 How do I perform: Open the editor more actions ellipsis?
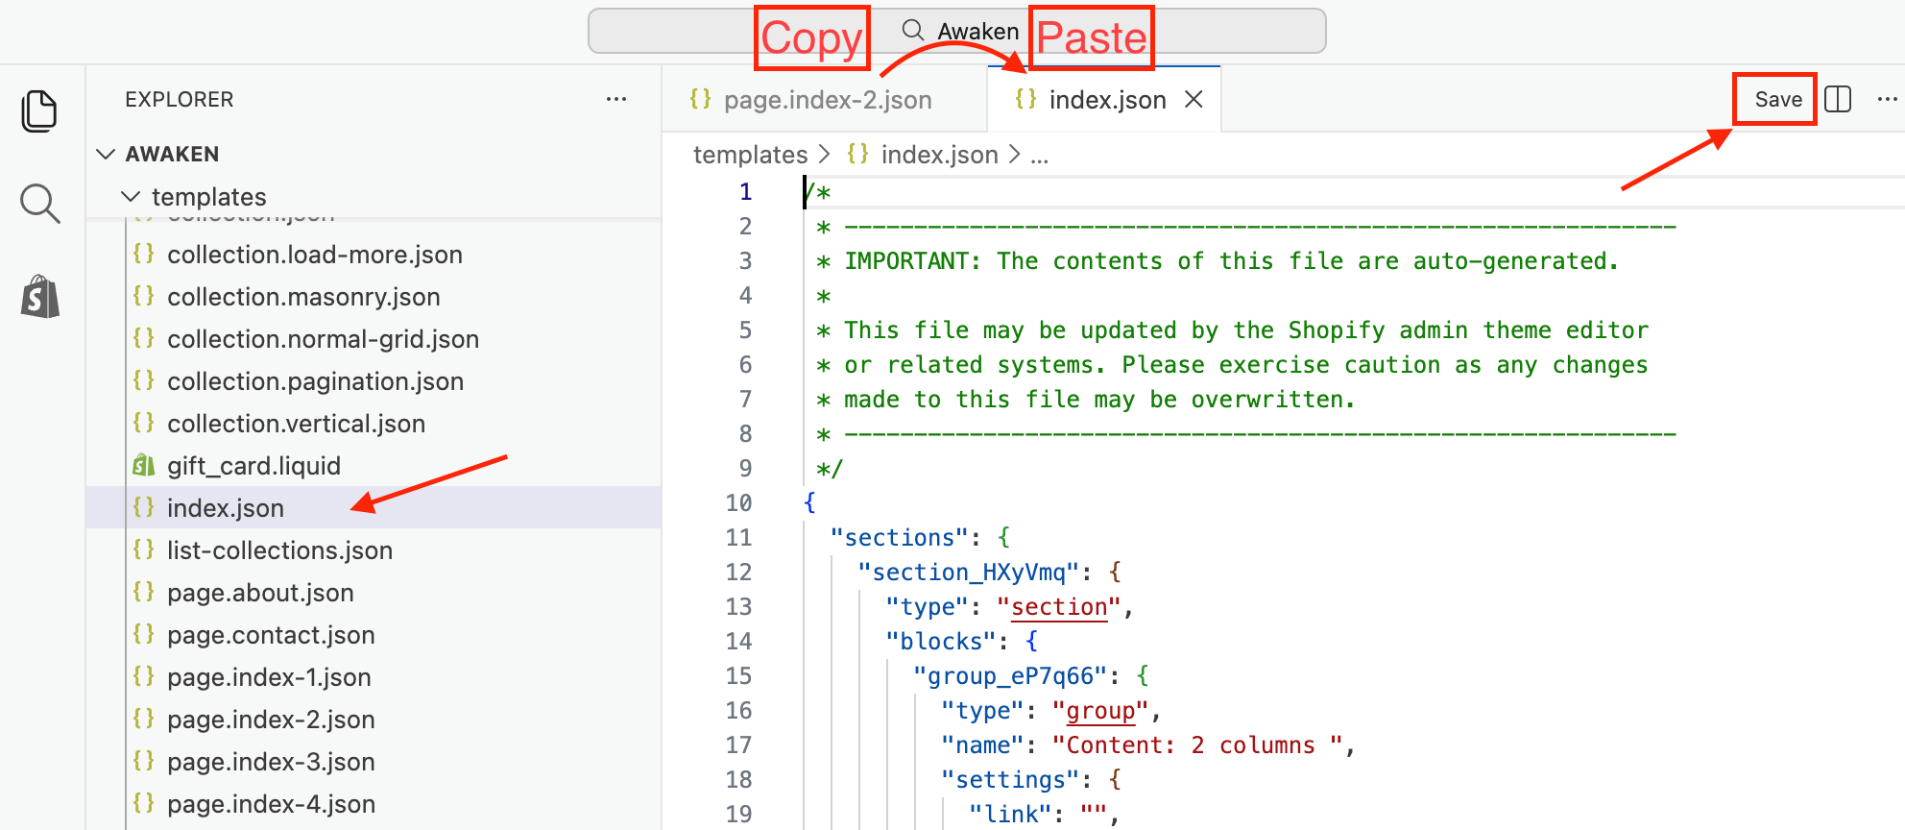pyautogui.click(x=1887, y=99)
